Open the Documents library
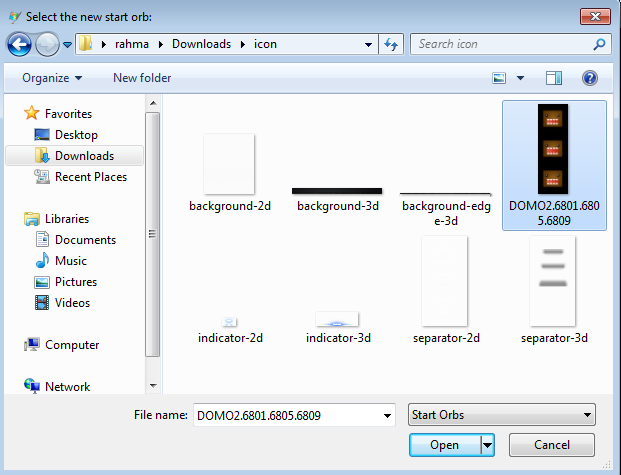The image size is (621, 475). coord(85,240)
